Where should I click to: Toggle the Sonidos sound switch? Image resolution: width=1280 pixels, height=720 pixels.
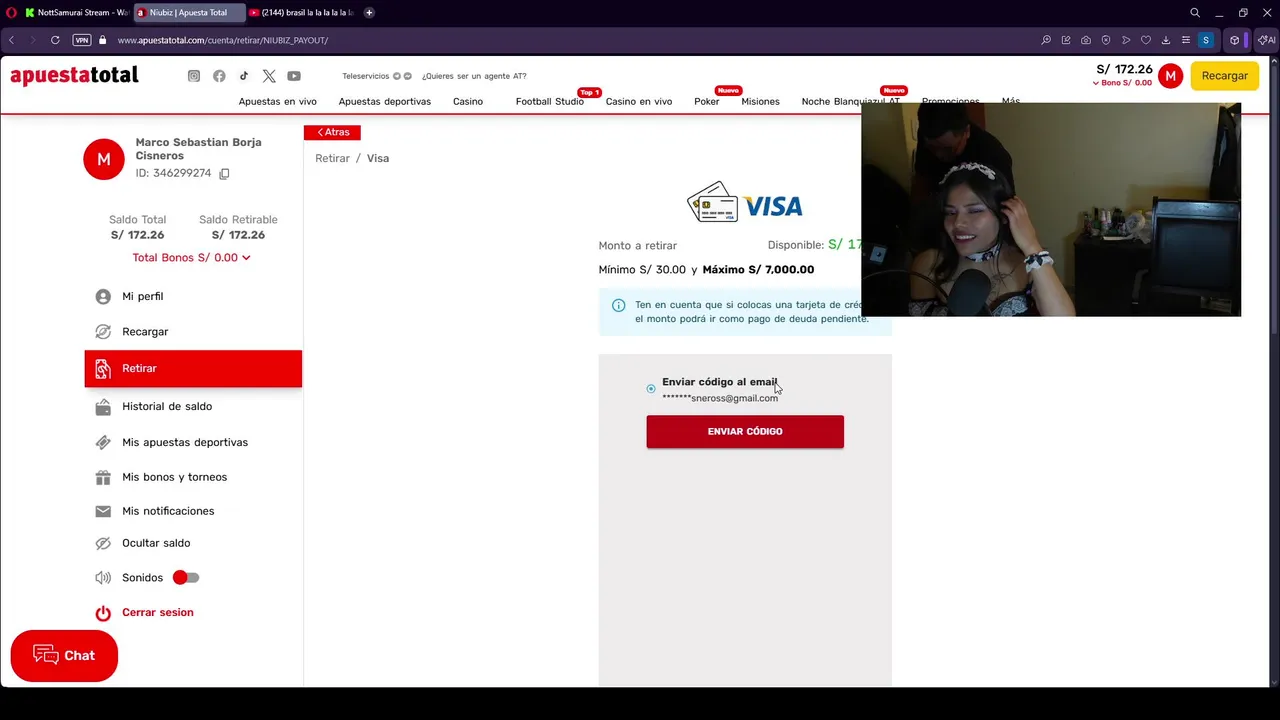(186, 578)
